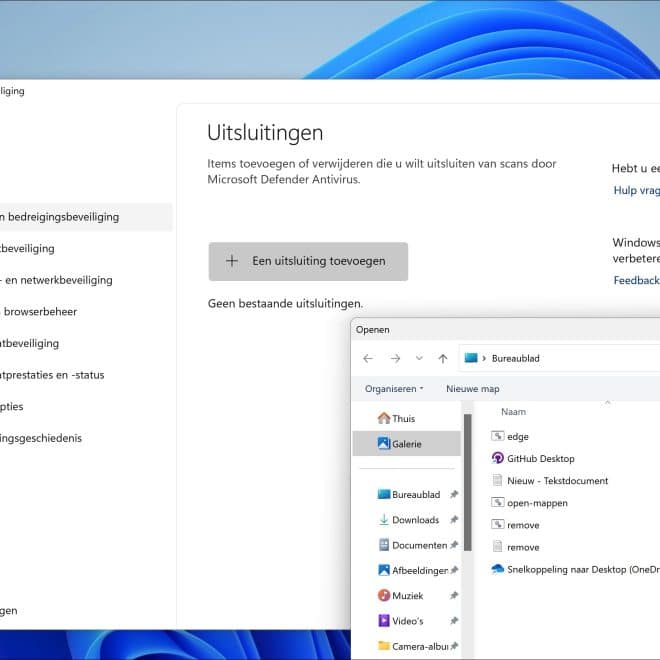Click the pin icon next to Video's
Image resolution: width=660 pixels, height=660 pixels.
click(454, 621)
